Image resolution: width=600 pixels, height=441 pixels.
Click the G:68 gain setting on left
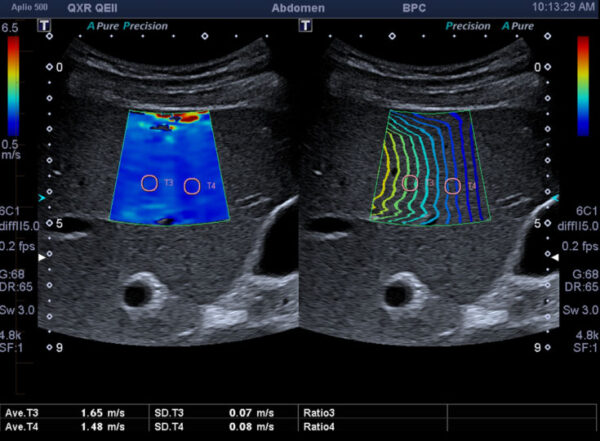coord(14,273)
